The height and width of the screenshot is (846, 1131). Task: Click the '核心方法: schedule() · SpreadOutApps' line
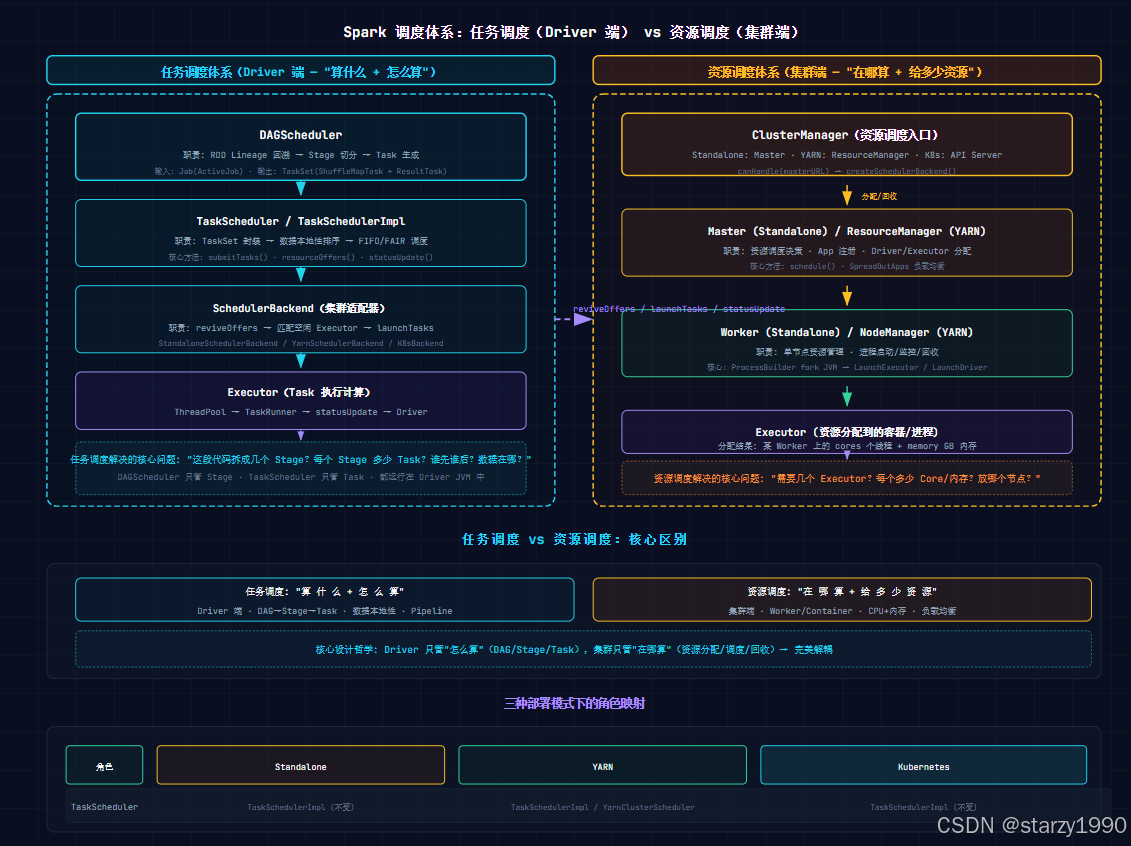click(x=847, y=267)
